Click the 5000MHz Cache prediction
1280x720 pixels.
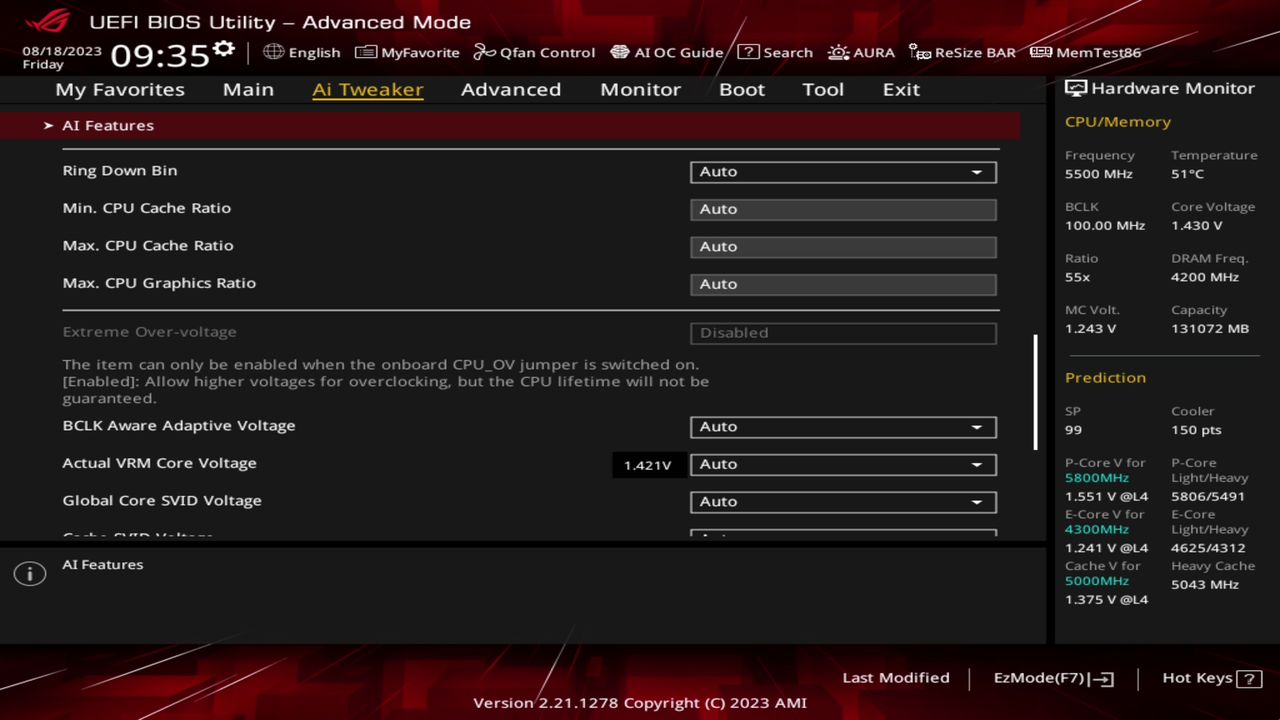coord(1097,581)
